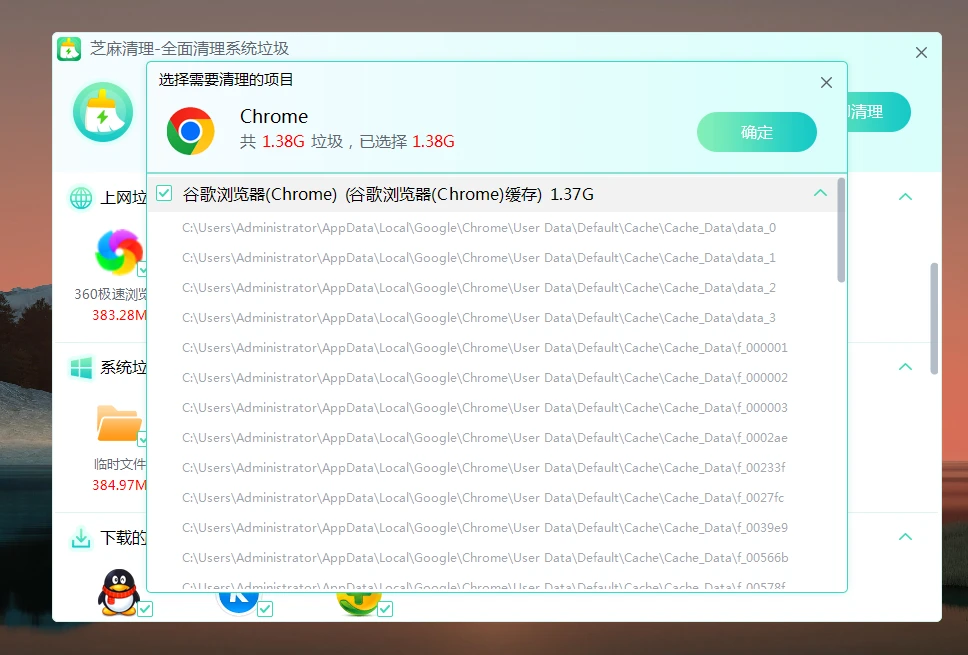Click the path ending in f_000003
968x655 pixels.
(x=485, y=407)
